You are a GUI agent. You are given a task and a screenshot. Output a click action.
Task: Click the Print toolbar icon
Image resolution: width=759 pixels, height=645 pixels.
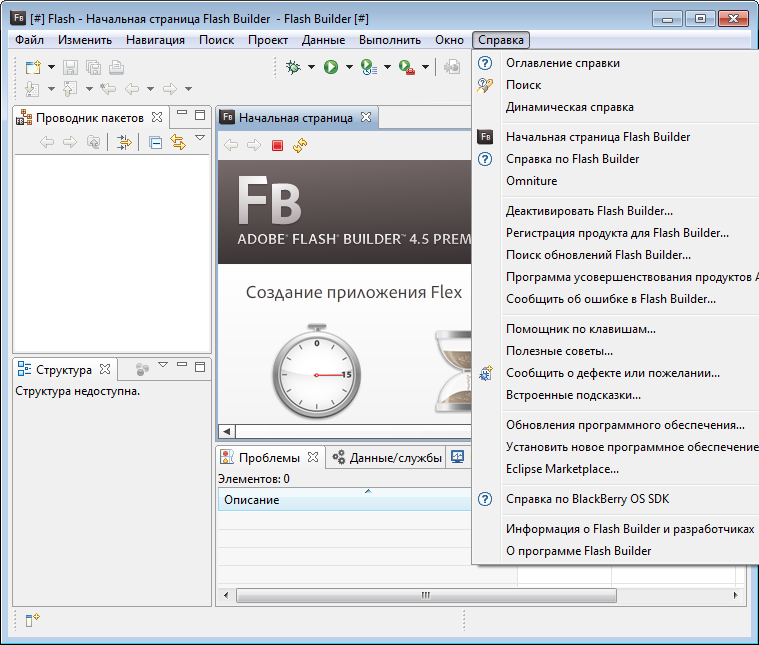coord(116,67)
